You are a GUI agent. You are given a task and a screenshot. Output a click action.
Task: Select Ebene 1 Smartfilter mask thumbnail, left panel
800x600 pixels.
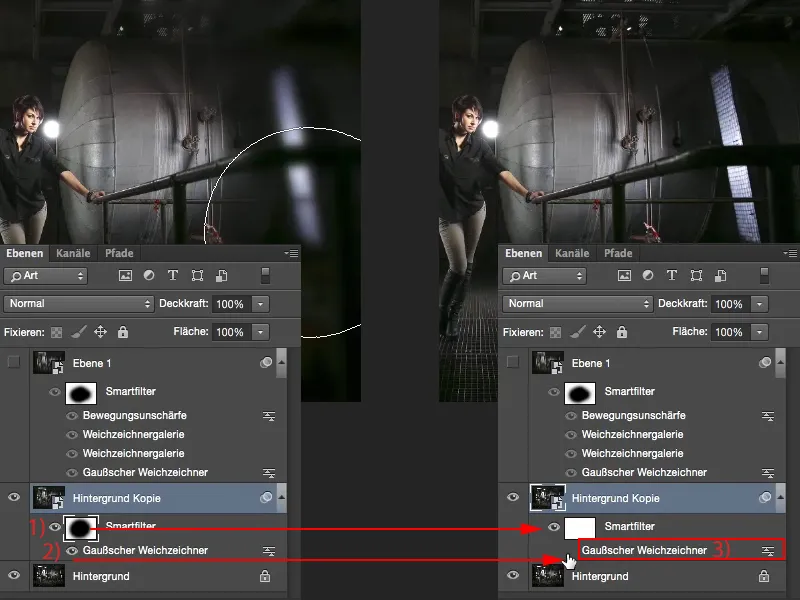81,393
